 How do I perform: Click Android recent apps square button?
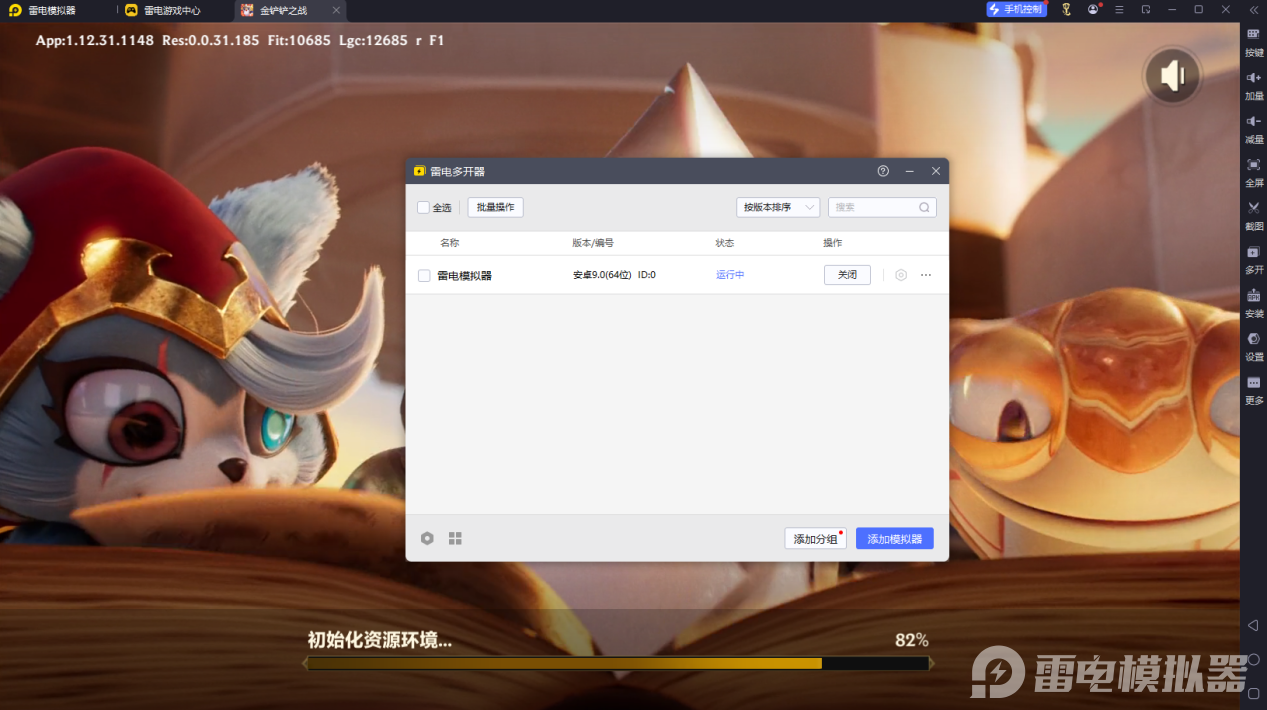tap(1253, 692)
